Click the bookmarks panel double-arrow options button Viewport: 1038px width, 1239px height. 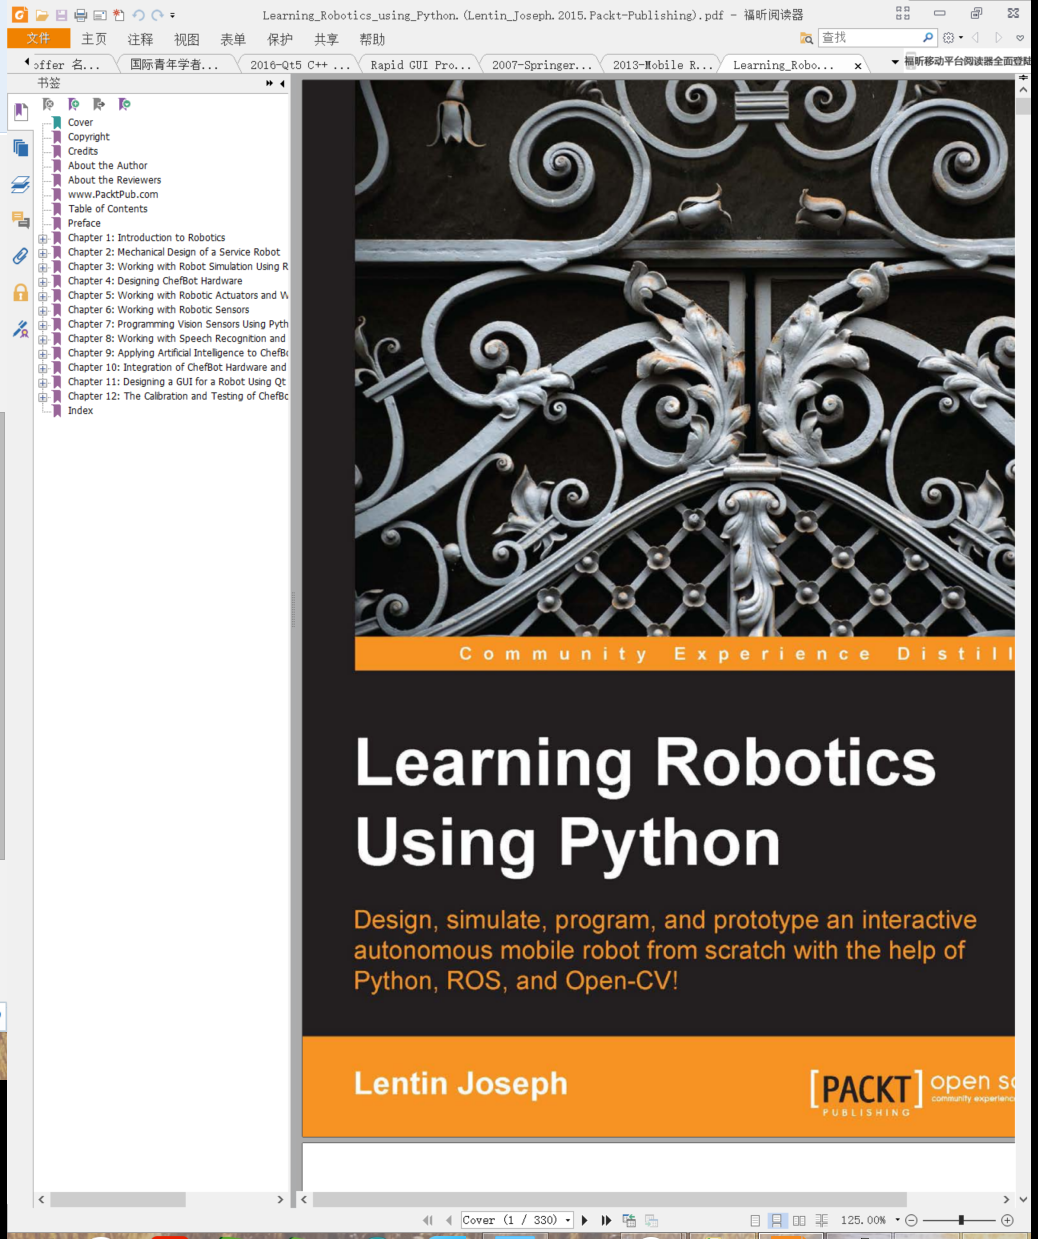[x=269, y=84]
